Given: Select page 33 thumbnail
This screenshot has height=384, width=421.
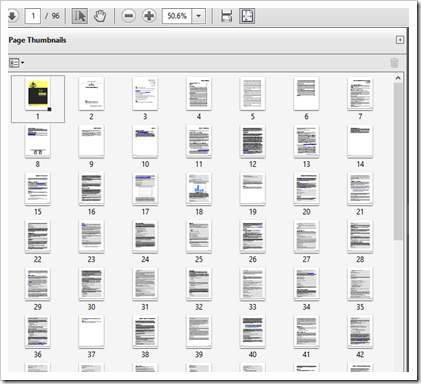Looking at the screenshot, I should (252, 285).
